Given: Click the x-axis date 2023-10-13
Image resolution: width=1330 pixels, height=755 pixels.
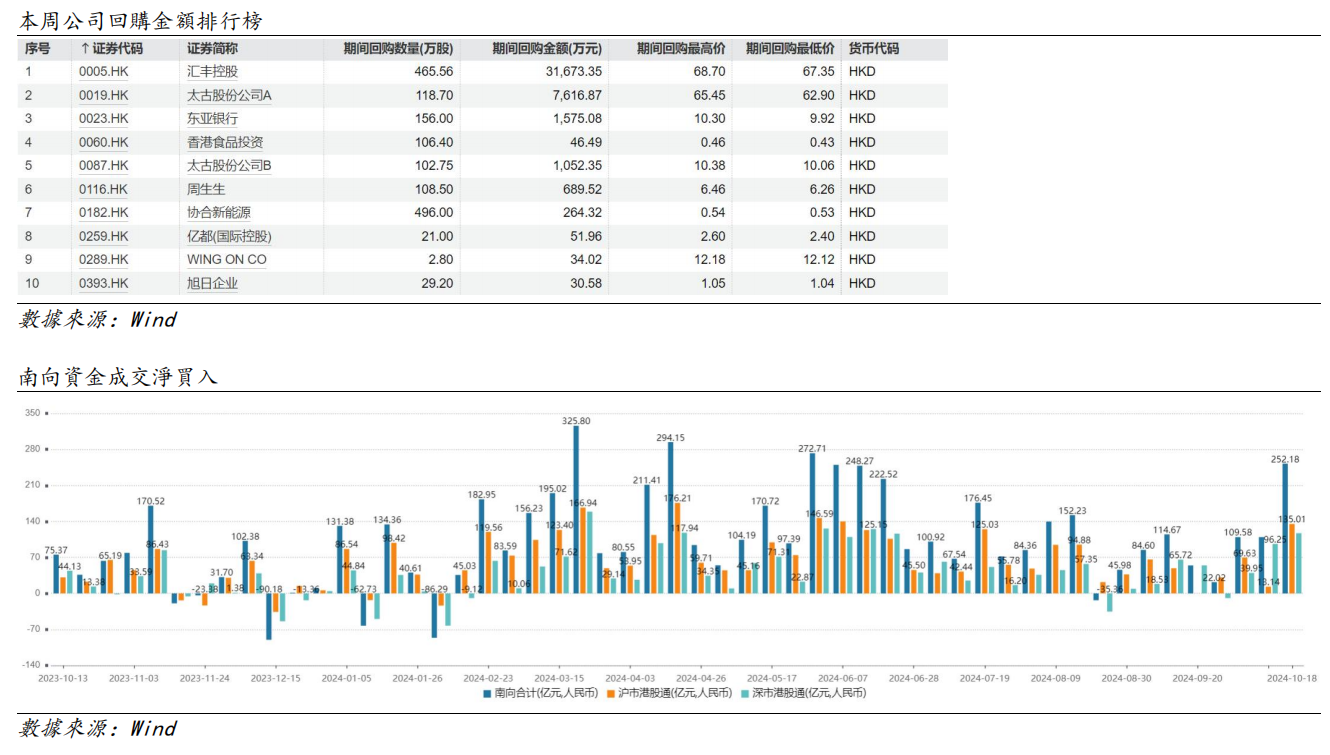Looking at the screenshot, I should [63, 678].
